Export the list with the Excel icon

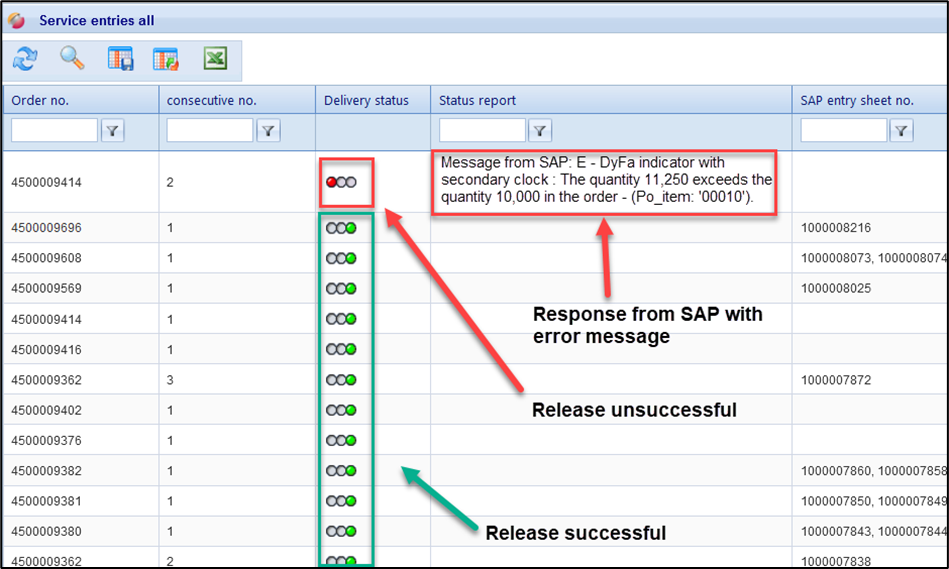[215, 60]
